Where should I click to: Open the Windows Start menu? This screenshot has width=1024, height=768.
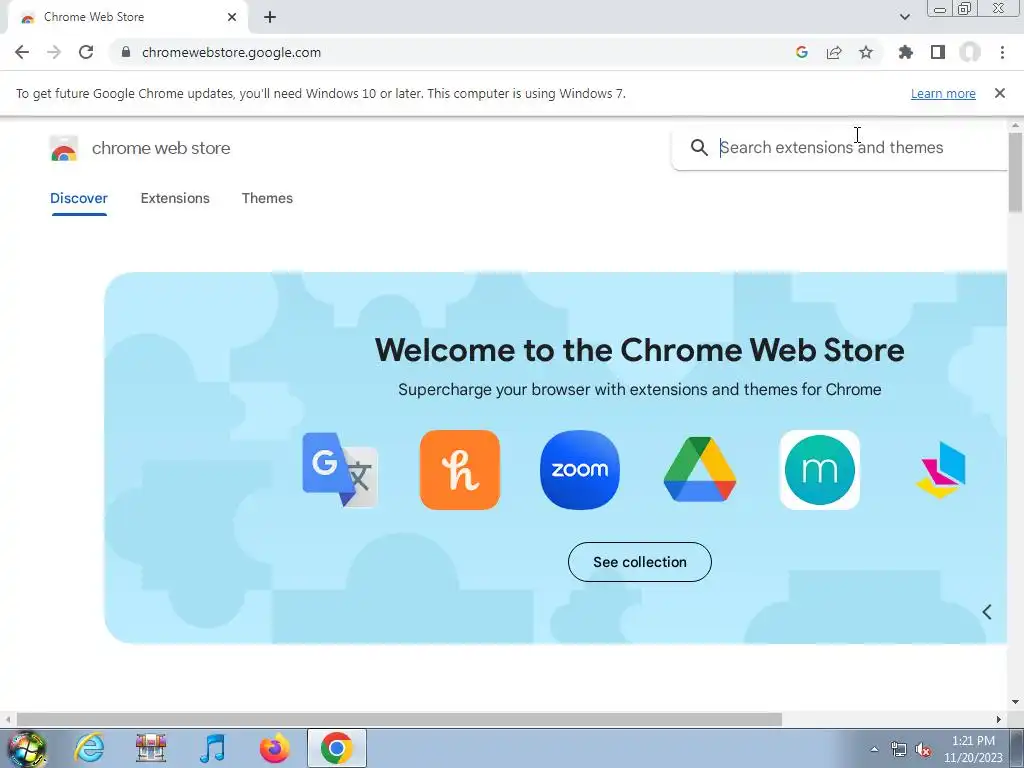tap(27, 748)
